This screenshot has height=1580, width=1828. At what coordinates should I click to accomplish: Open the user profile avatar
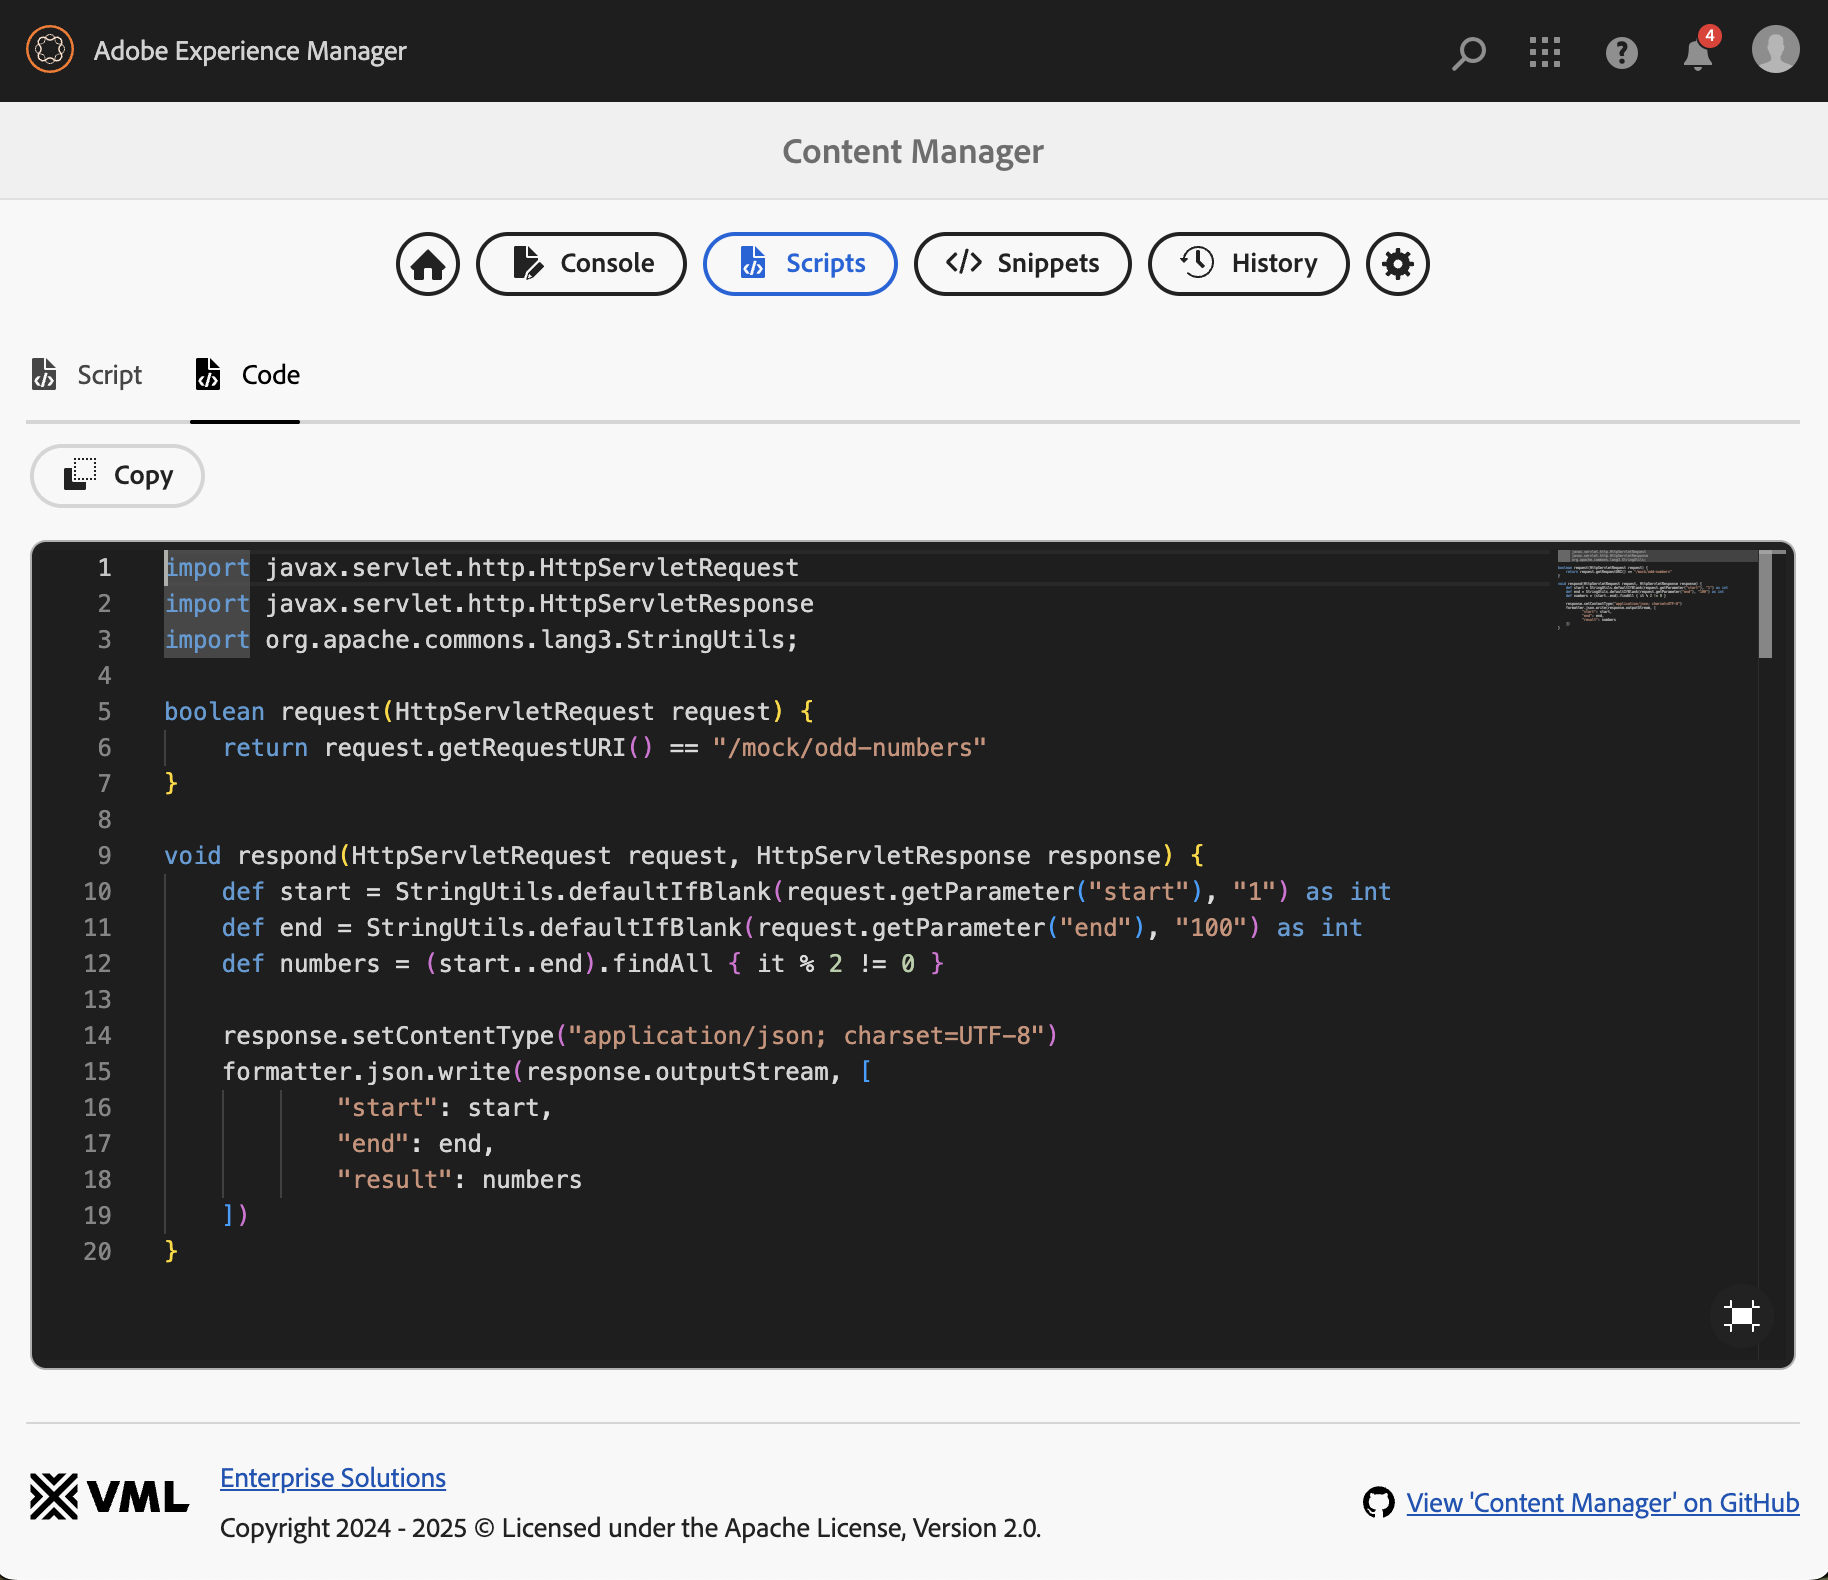pos(1776,50)
